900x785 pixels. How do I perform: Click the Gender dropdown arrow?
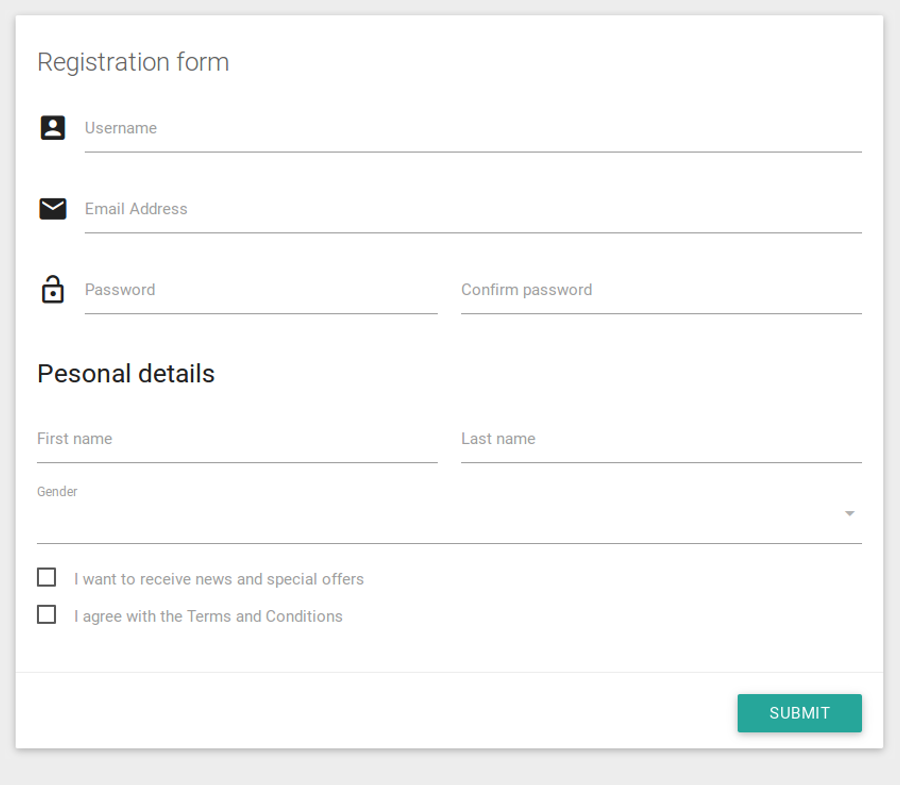pyautogui.click(x=849, y=514)
